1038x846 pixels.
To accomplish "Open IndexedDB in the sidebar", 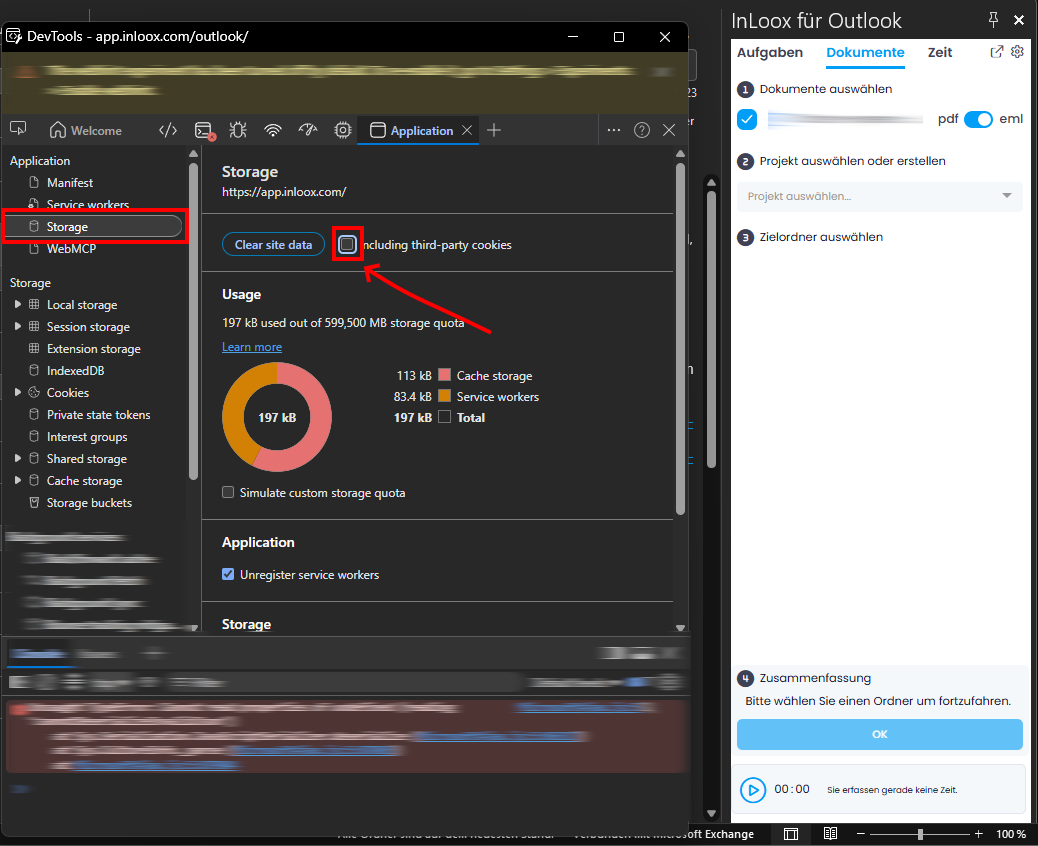I will [75, 371].
